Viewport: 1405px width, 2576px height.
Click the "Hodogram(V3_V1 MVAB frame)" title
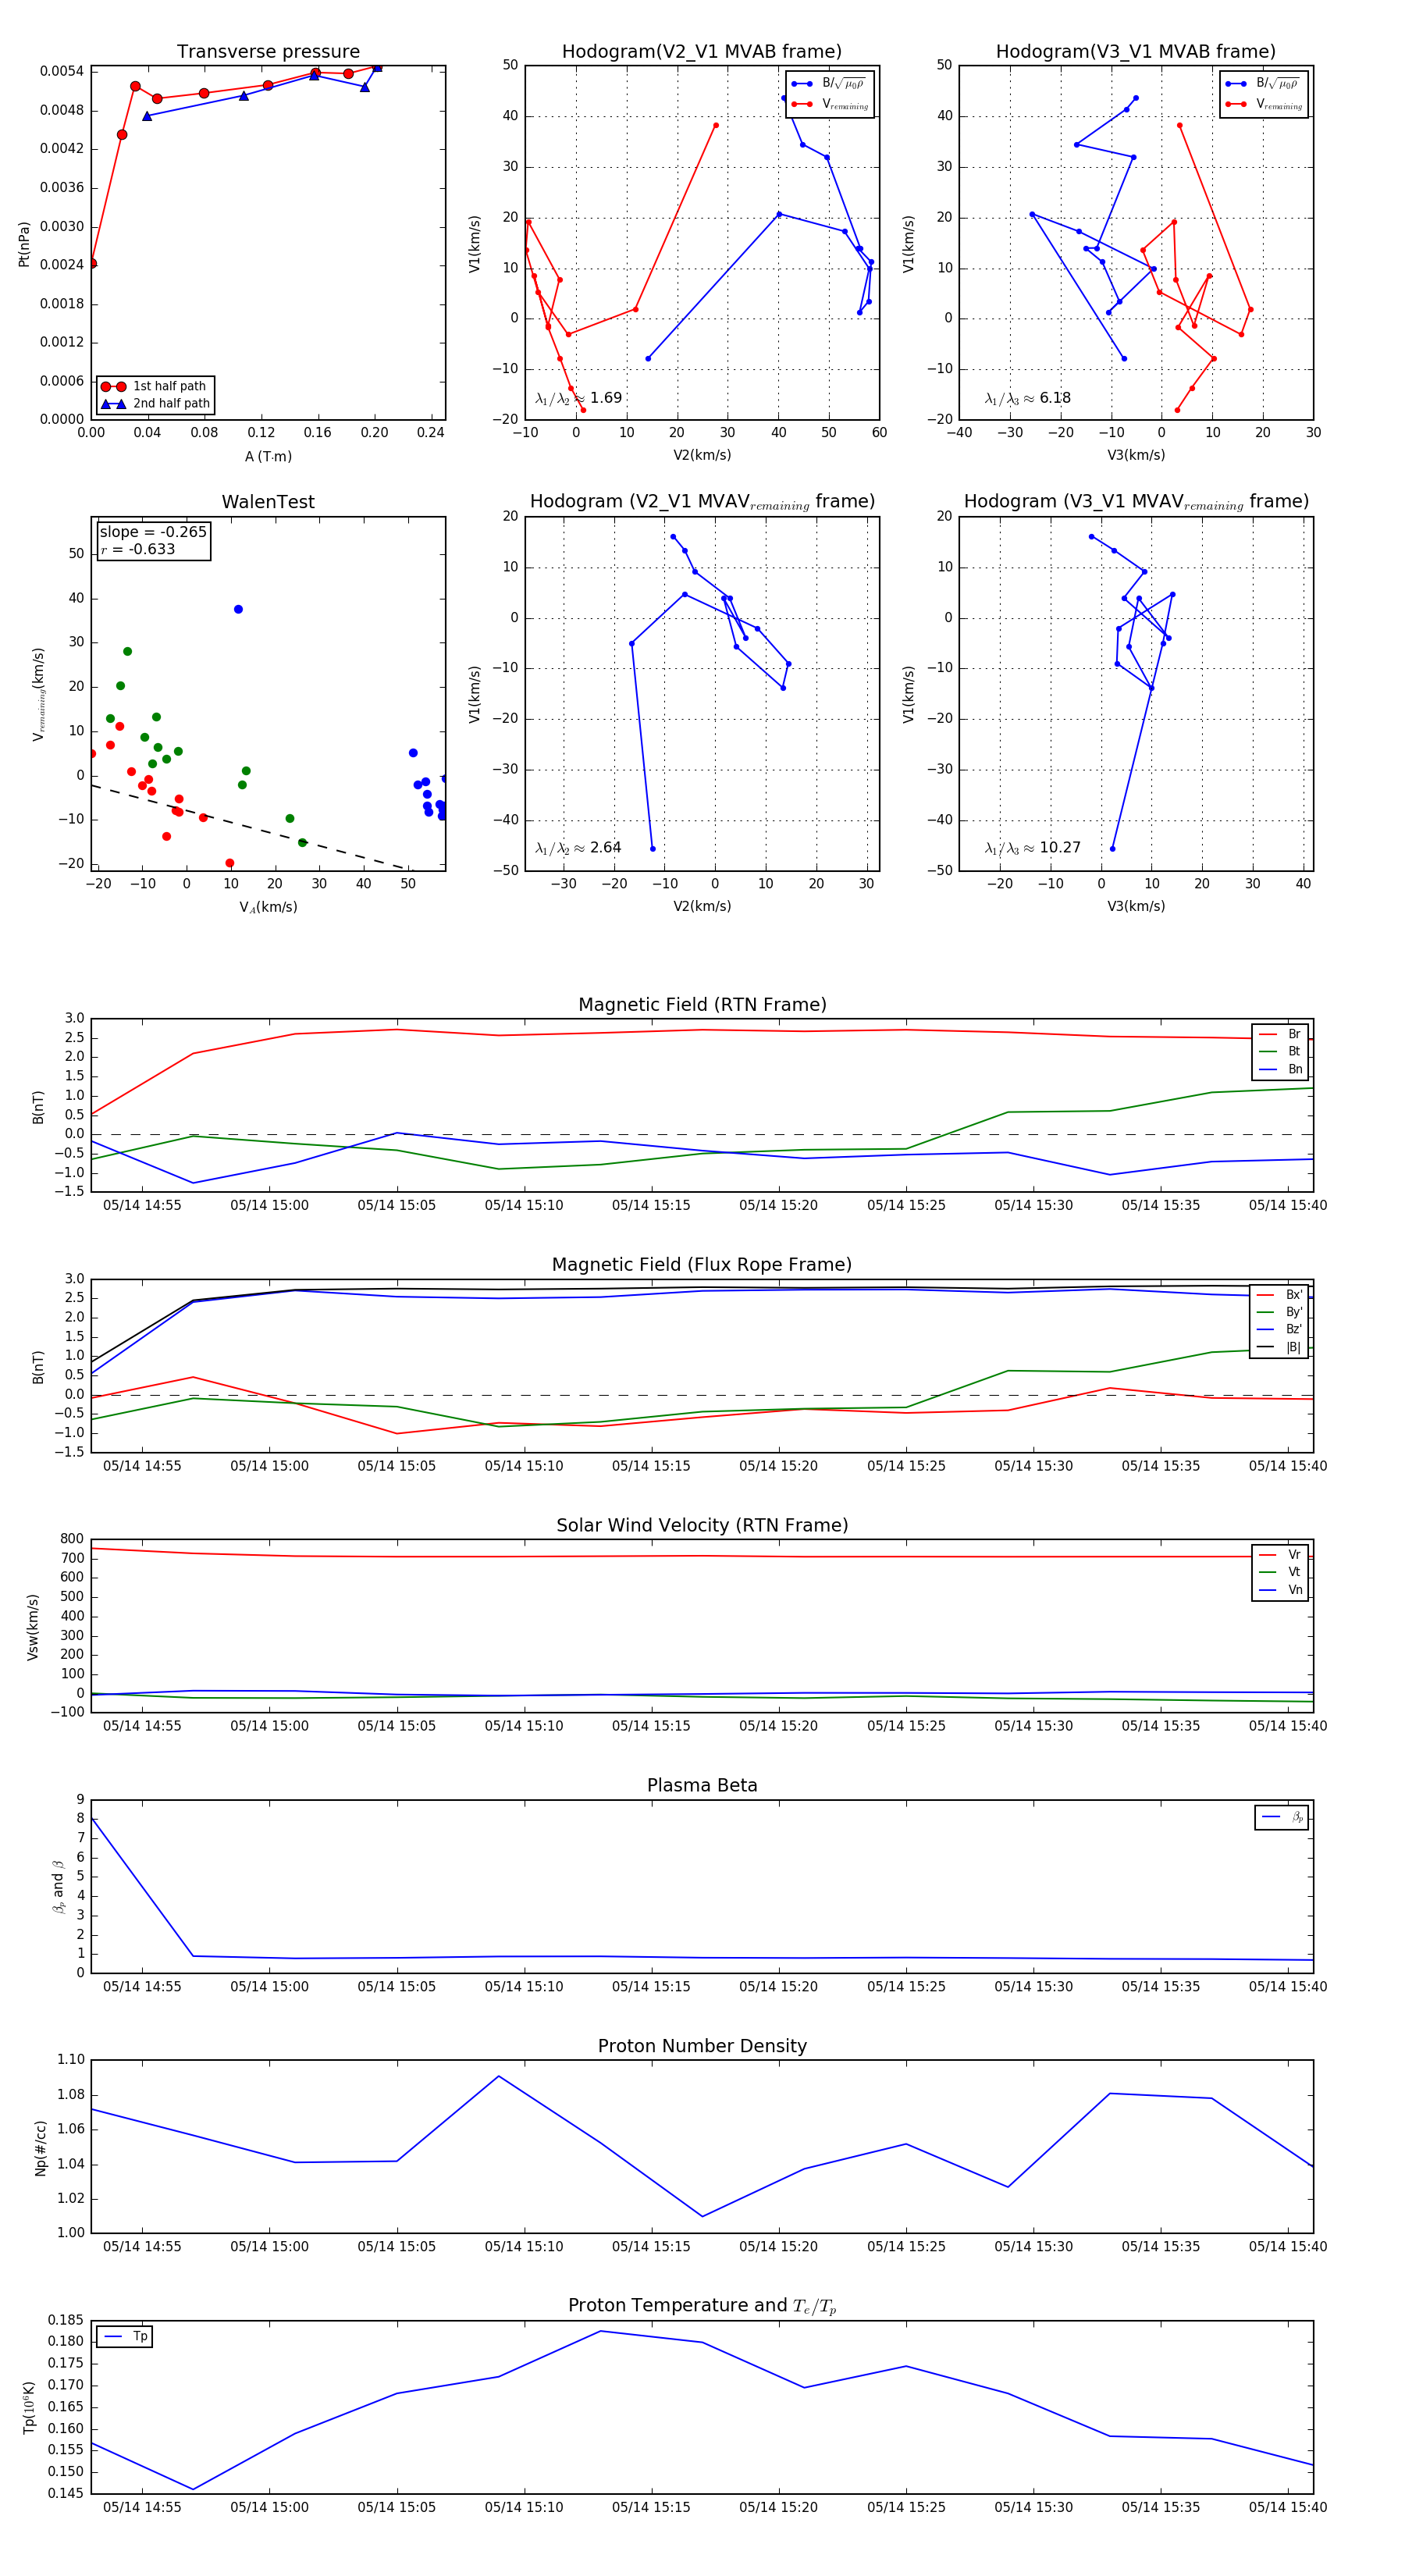[x=1136, y=52]
